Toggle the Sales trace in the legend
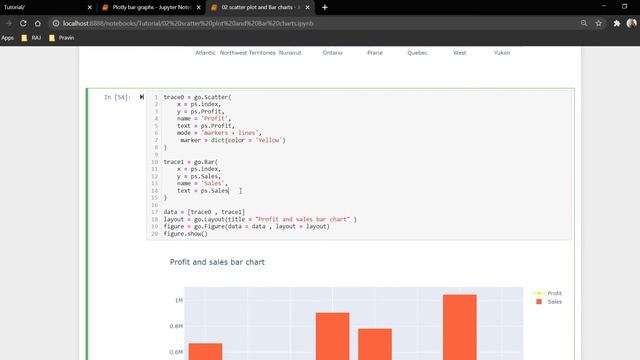The height and width of the screenshot is (360, 640). [x=549, y=302]
